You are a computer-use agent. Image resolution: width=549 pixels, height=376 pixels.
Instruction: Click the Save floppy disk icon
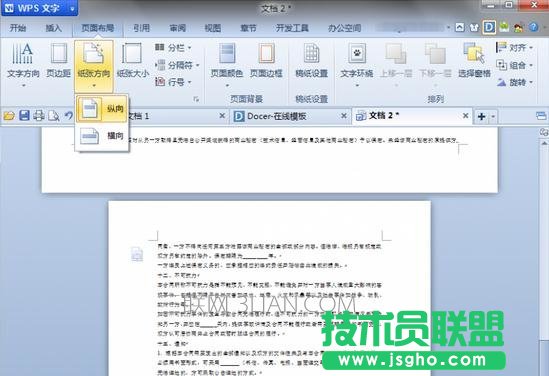[24, 116]
